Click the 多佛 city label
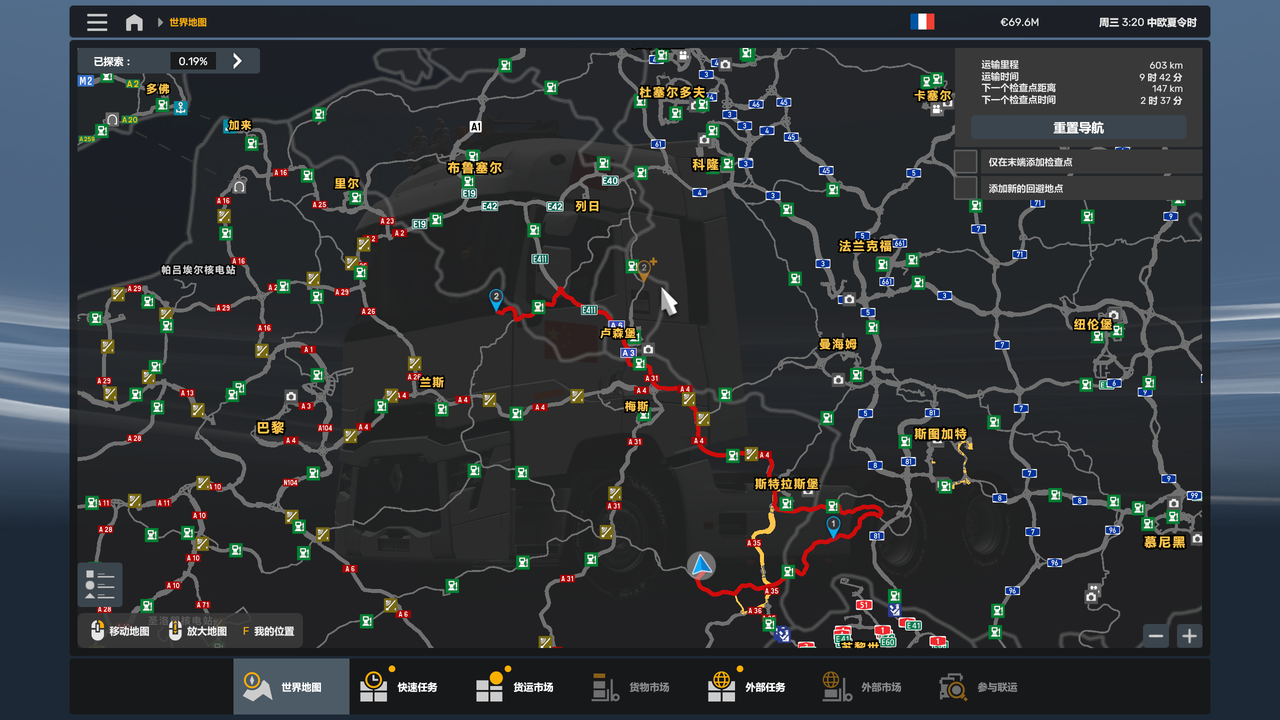The height and width of the screenshot is (720, 1280). [158, 88]
